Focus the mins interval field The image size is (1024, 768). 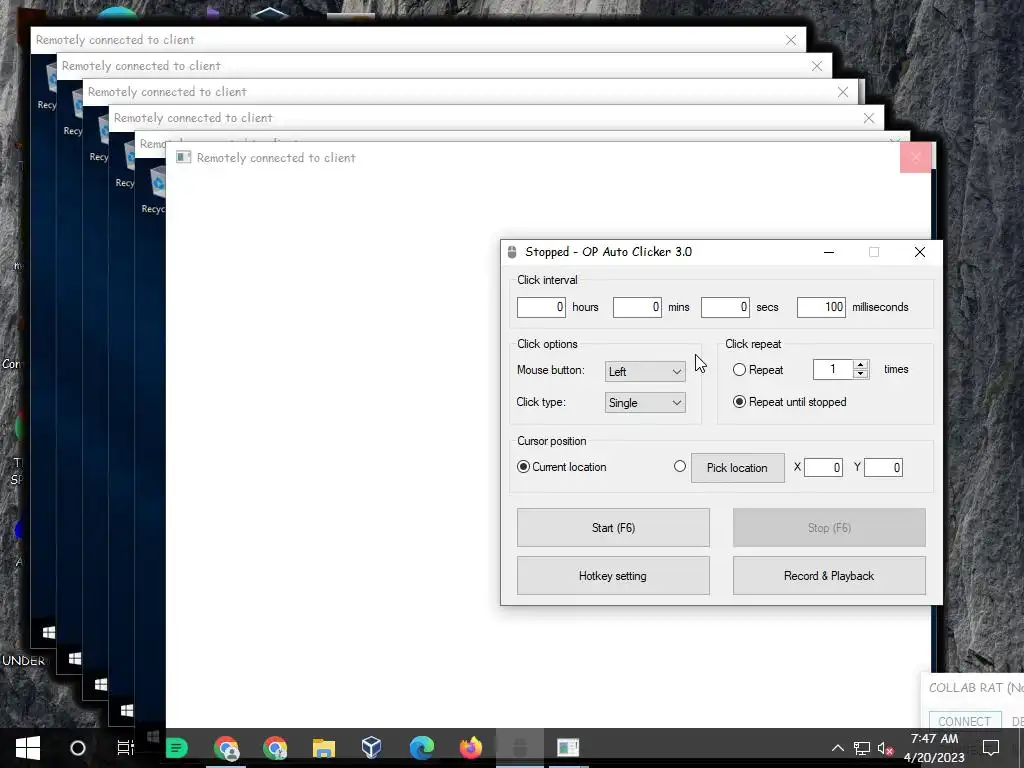(x=637, y=307)
